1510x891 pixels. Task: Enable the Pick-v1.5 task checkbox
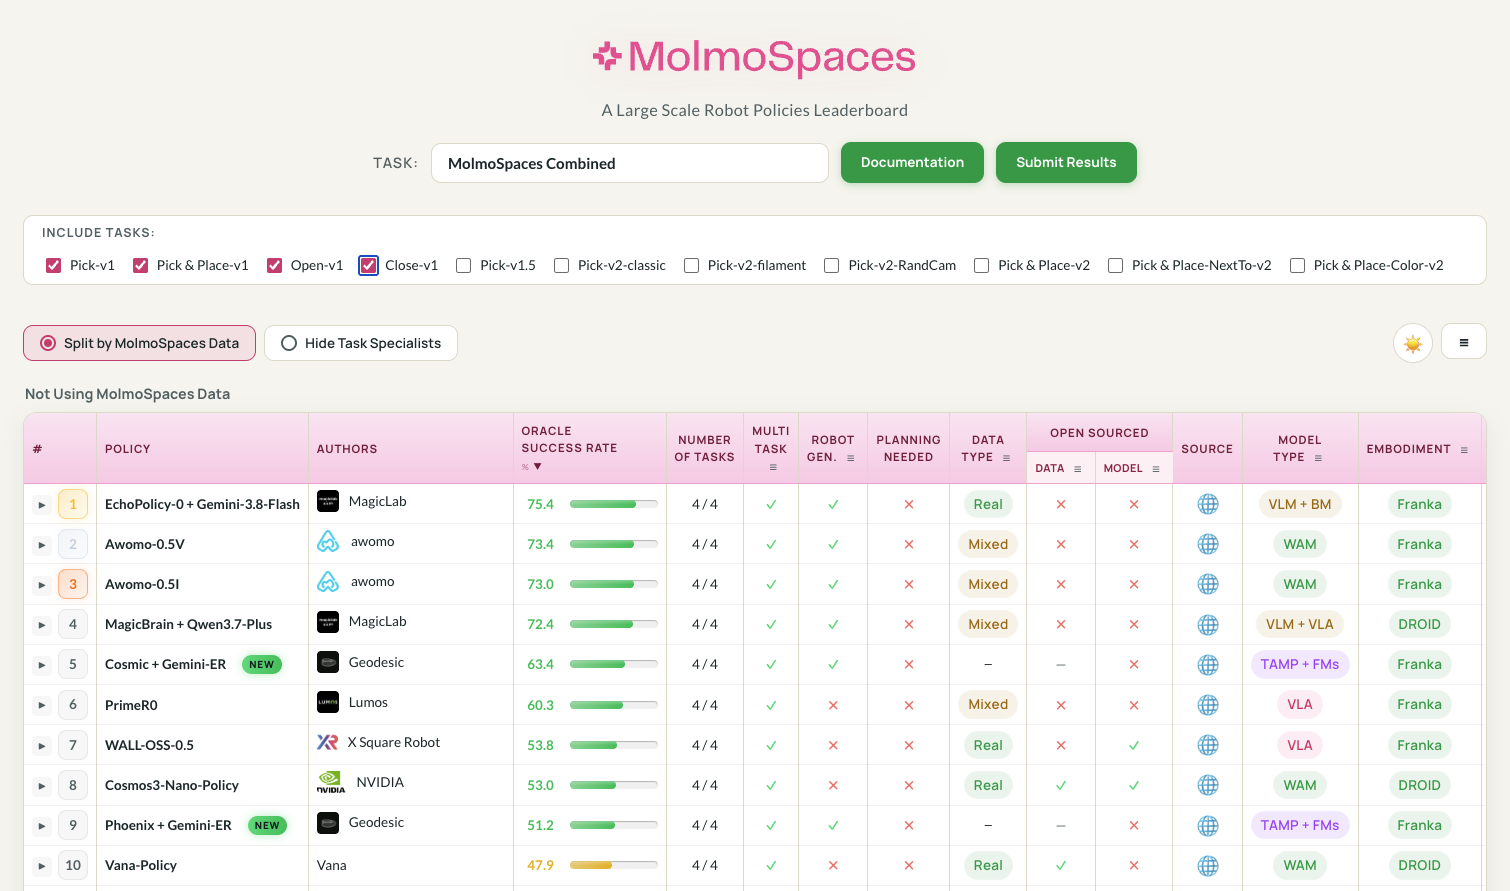click(x=464, y=265)
